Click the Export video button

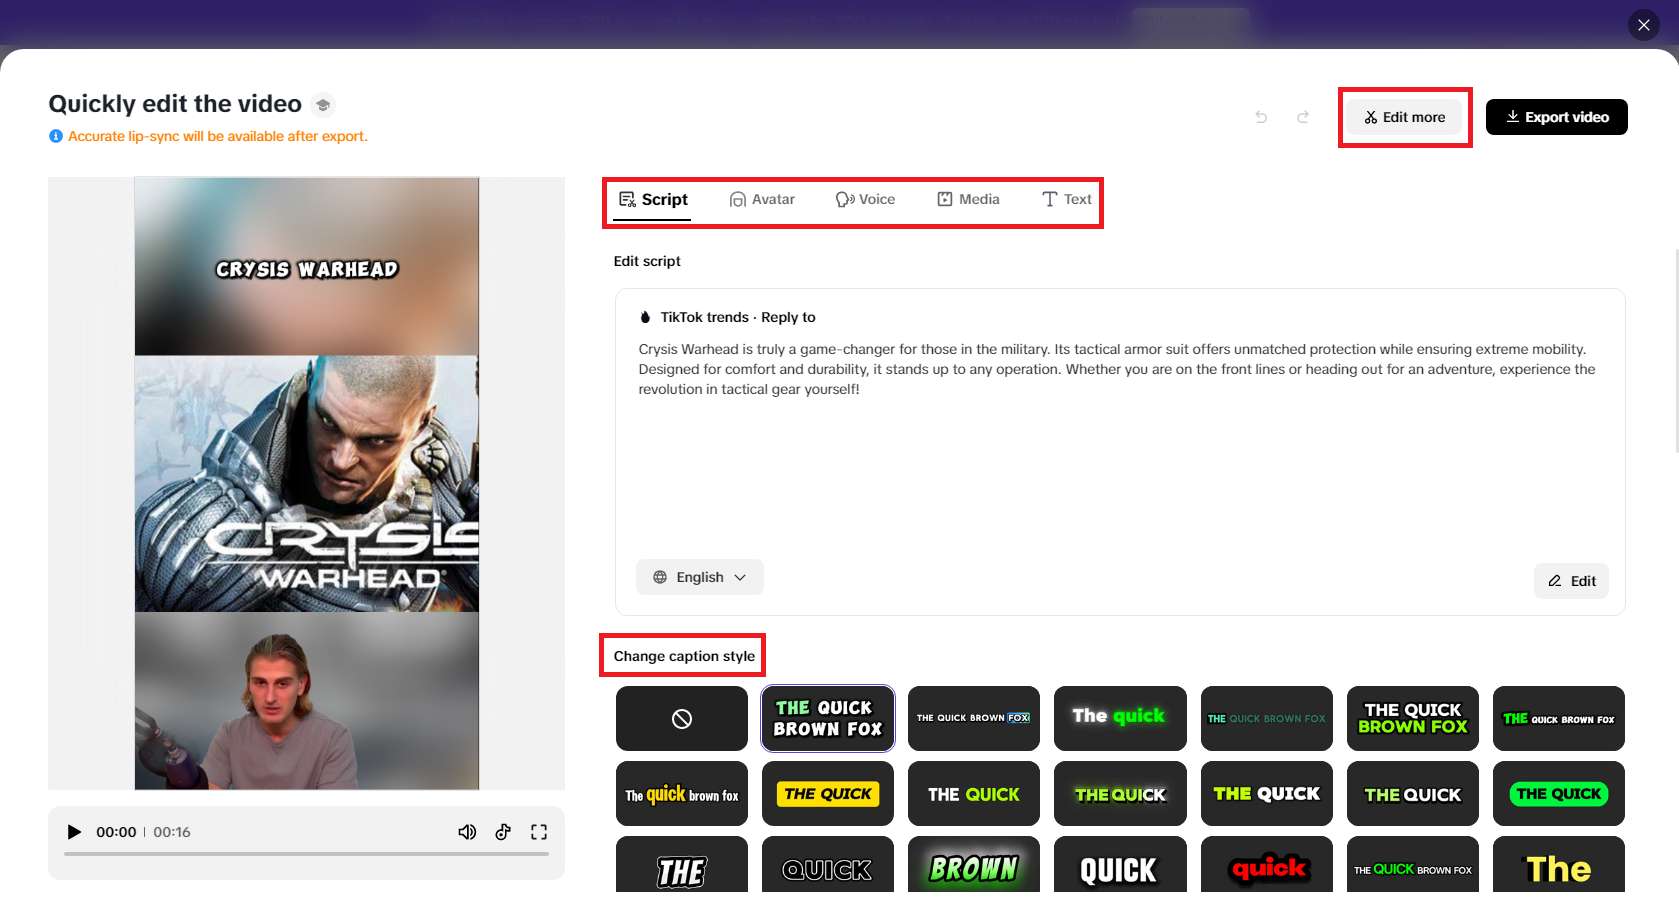pos(1556,117)
